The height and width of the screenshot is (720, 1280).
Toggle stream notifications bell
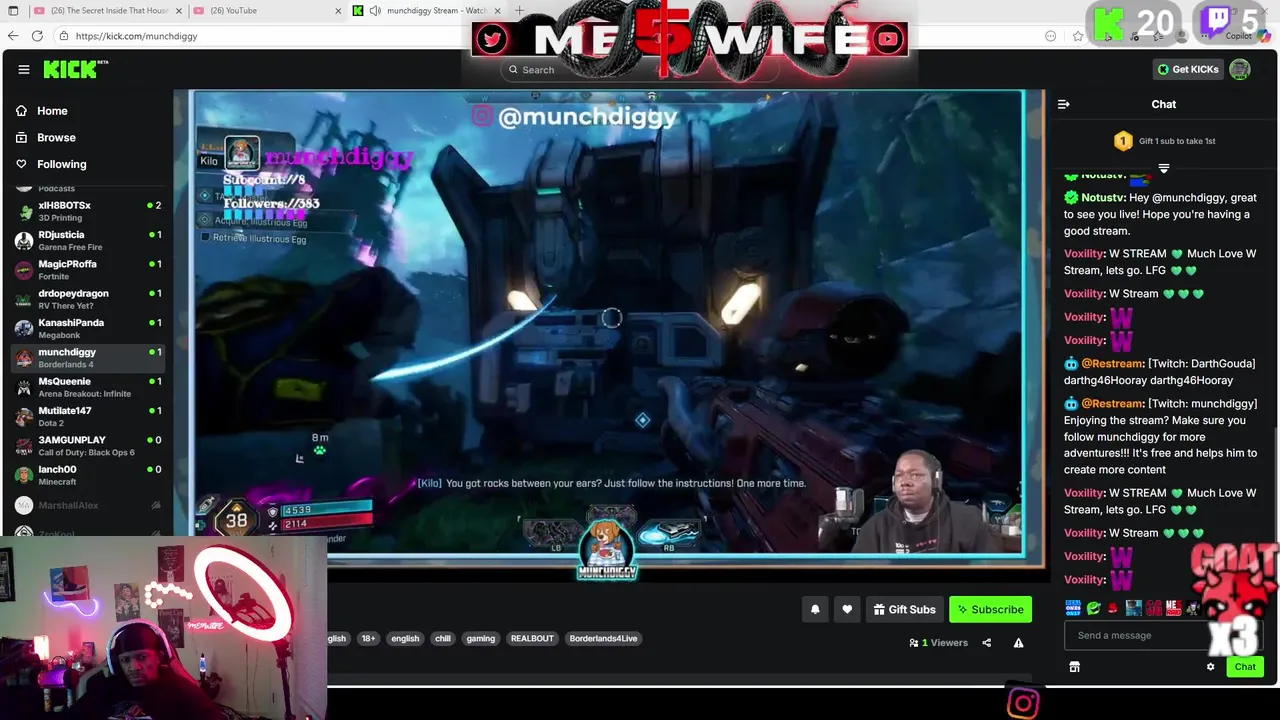(815, 609)
